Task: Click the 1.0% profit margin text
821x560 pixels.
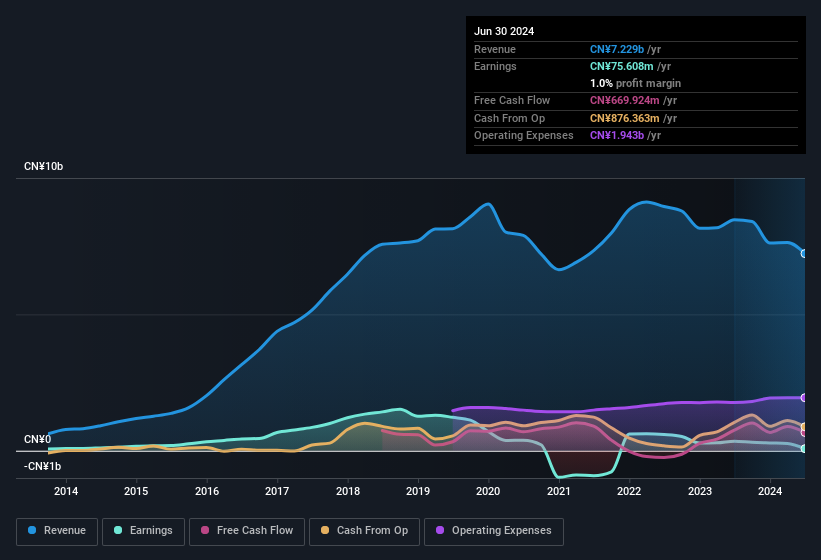Action: tap(636, 83)
